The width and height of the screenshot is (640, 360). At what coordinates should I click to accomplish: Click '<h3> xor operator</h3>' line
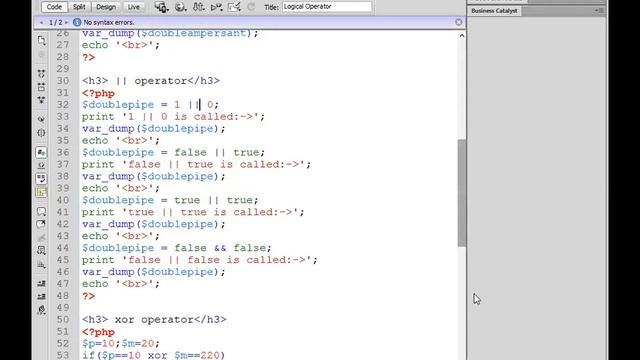154,320
